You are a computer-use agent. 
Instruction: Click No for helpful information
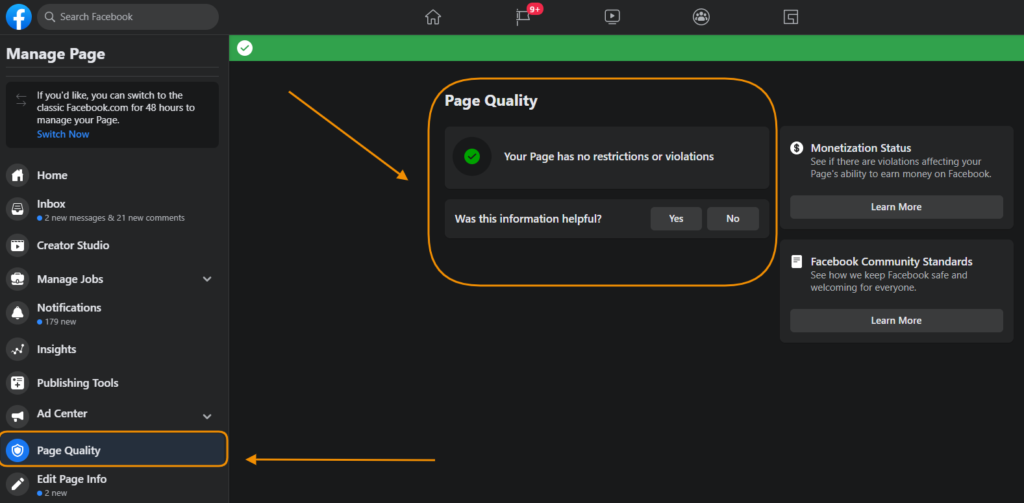click(x=733, y=218)
